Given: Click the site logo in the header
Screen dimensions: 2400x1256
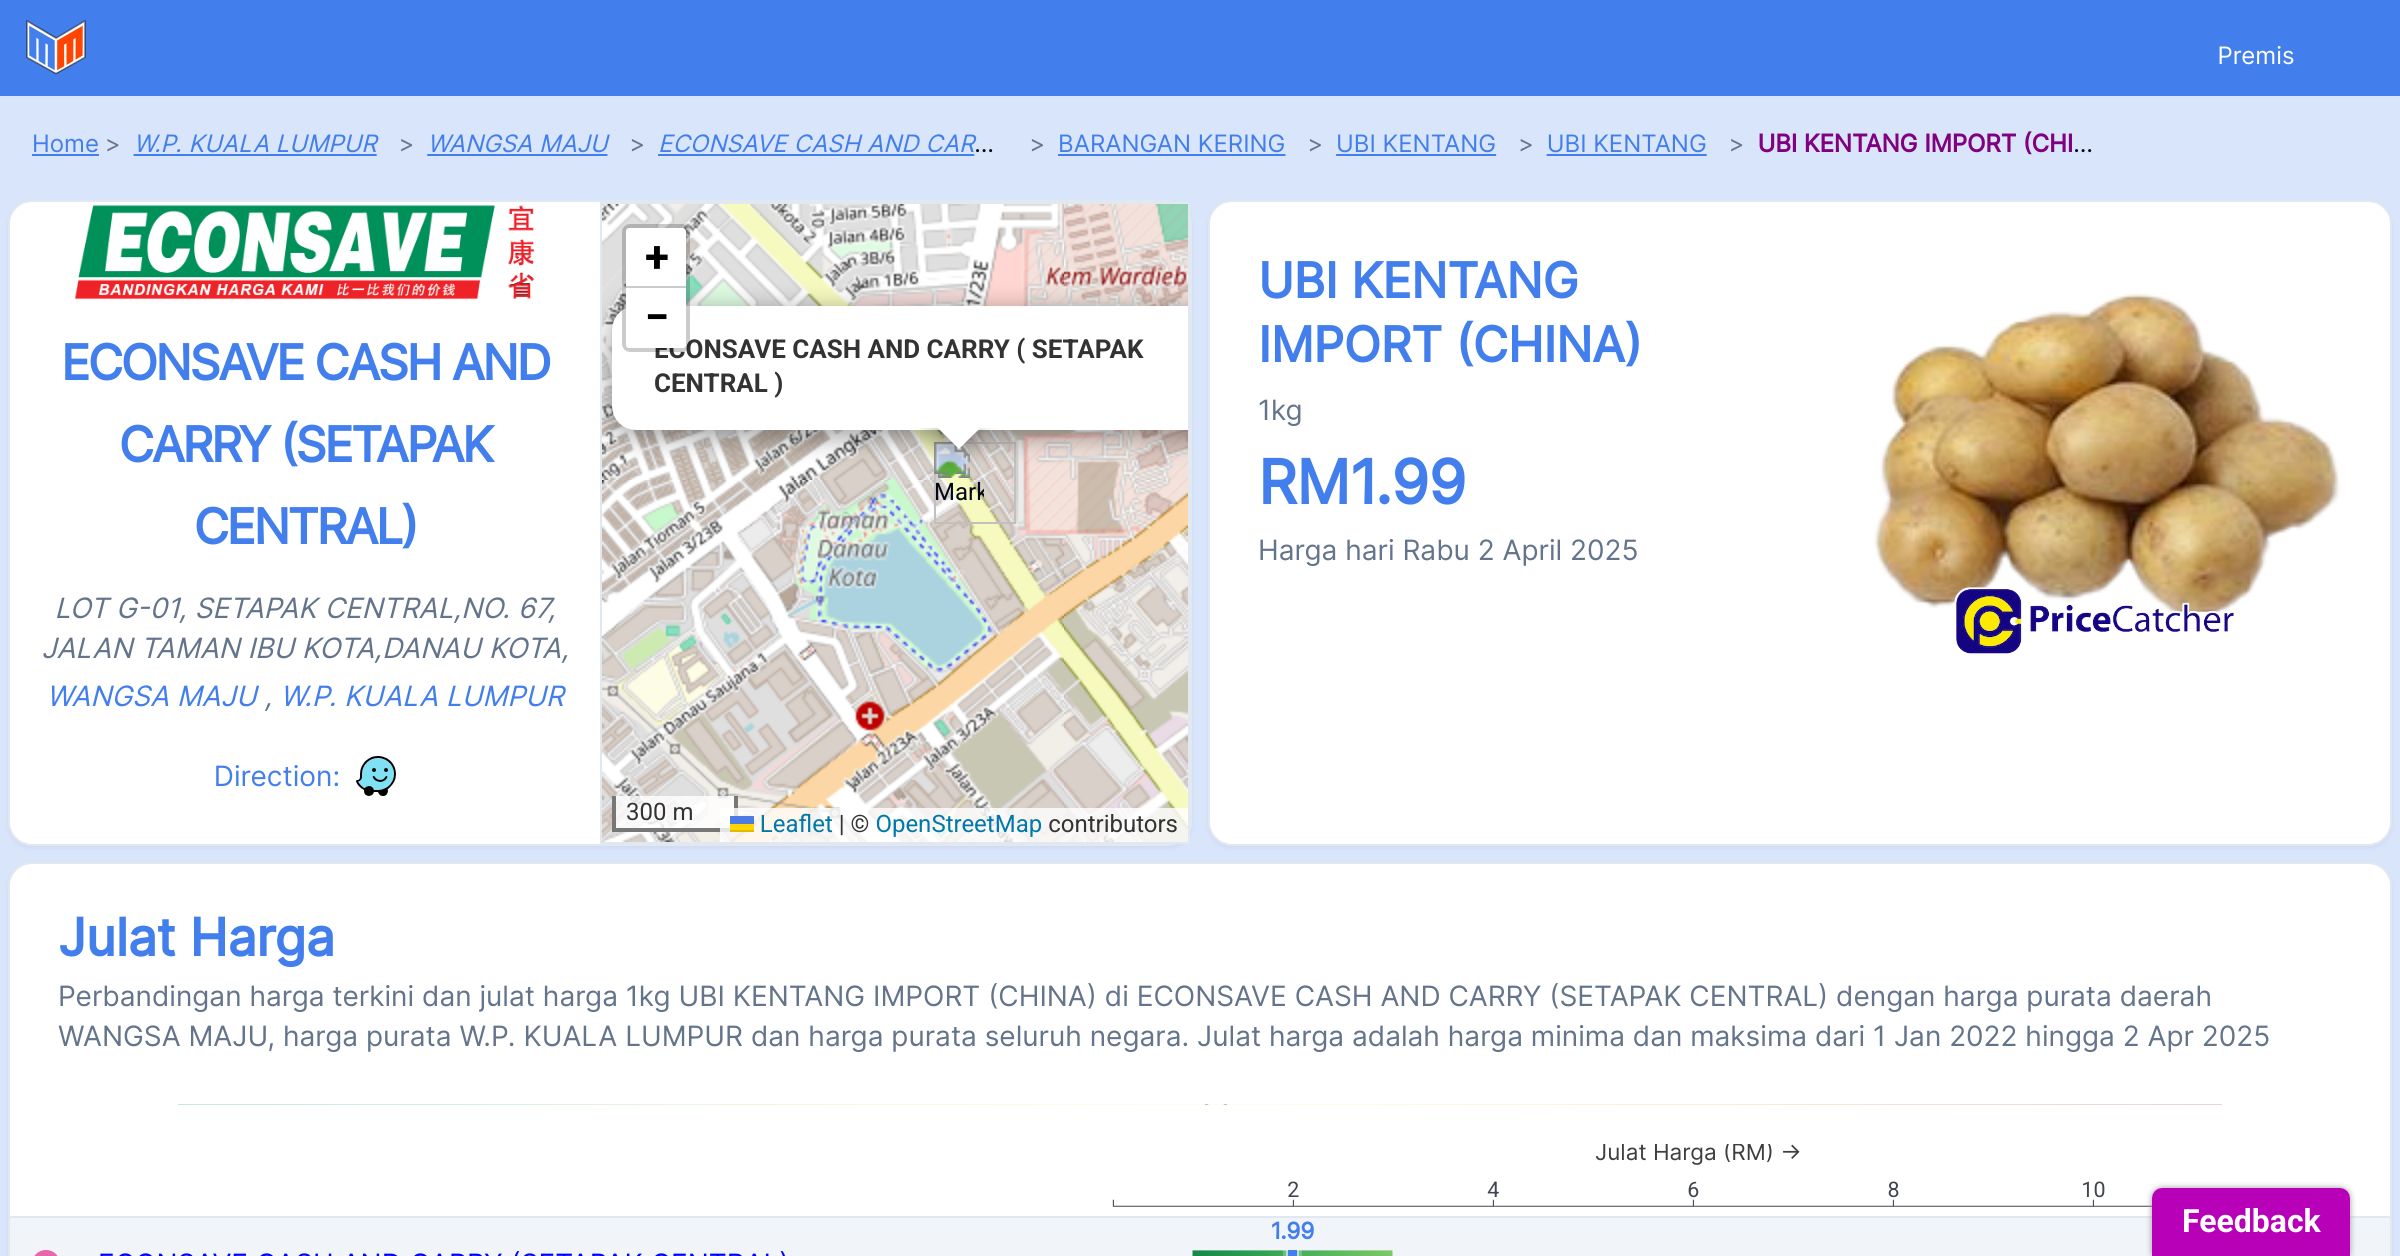Looking at the screenshot, I should 56,47.
